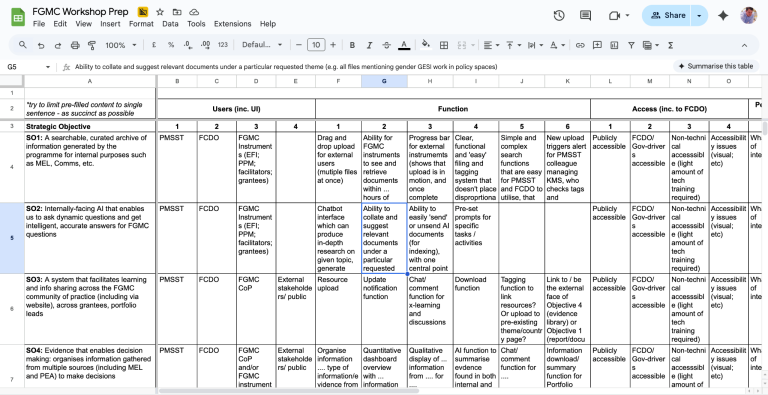Open the Edit menu
Screen dimensions: 768x395
coord(60,24)
